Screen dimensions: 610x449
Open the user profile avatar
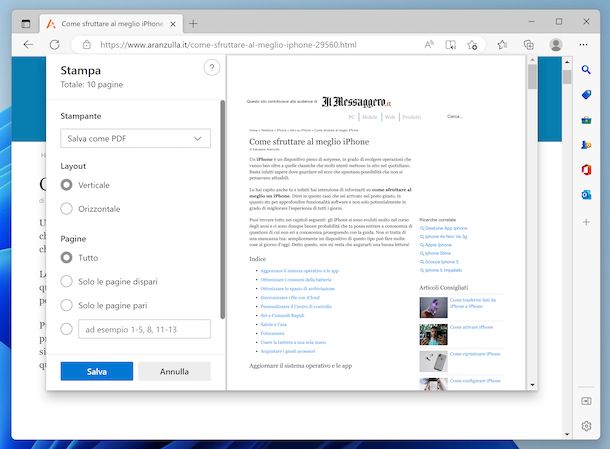(x=556, y=45)
